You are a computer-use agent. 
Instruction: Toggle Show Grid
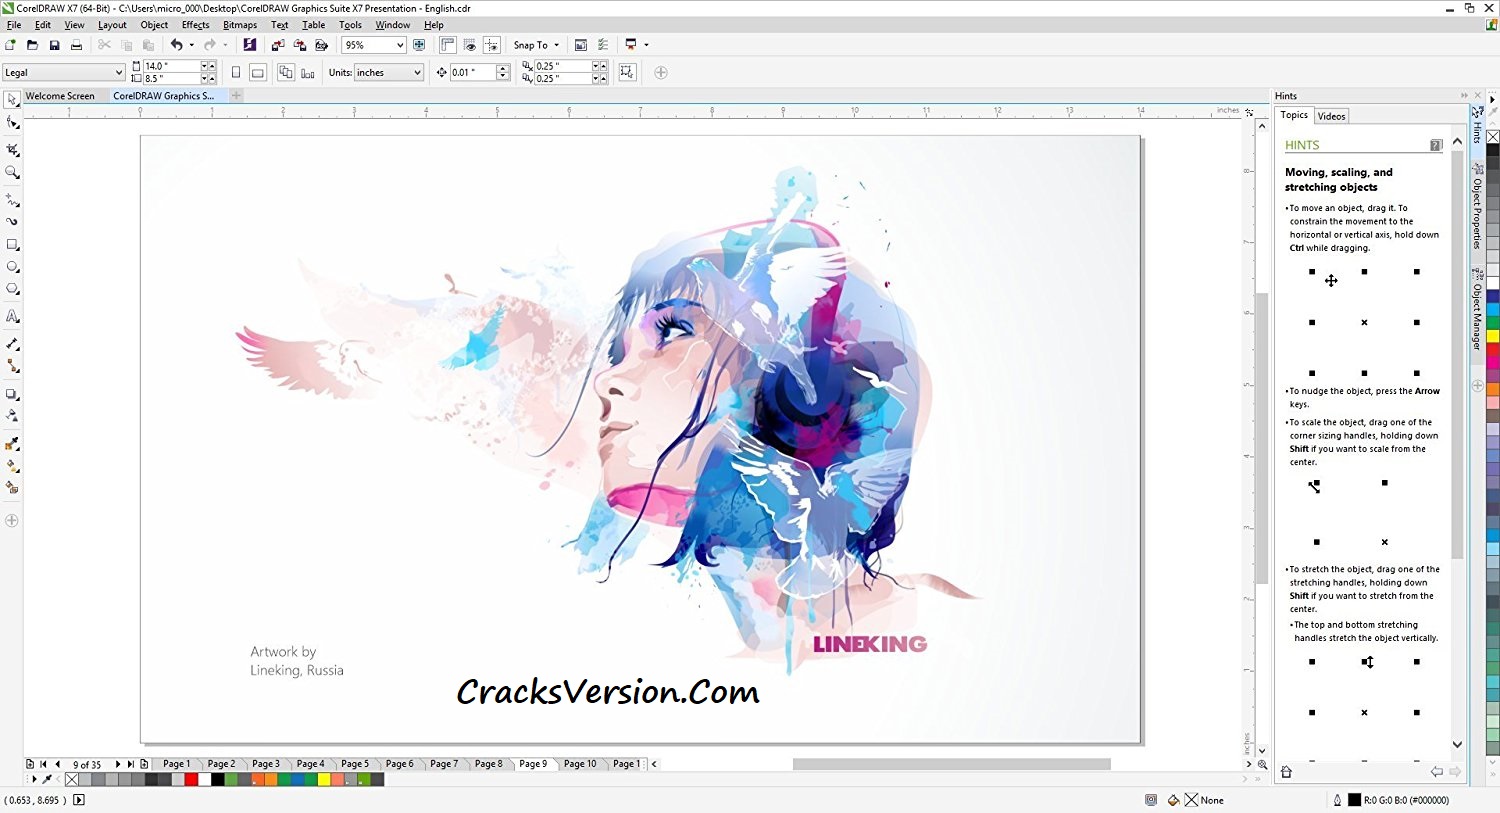469,45
